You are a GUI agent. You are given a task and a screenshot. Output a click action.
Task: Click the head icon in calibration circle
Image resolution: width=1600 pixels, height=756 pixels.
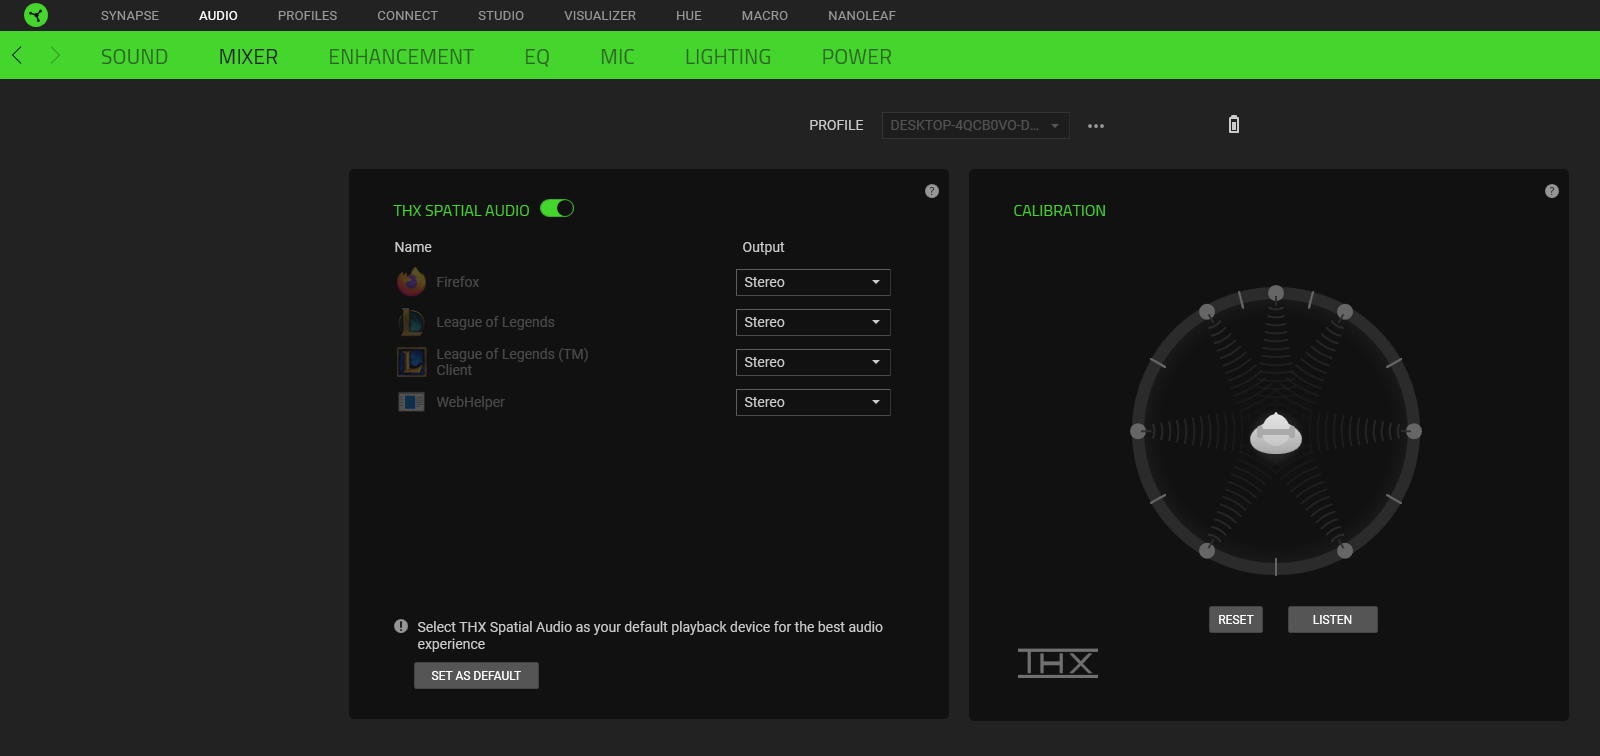point(1276,433)
